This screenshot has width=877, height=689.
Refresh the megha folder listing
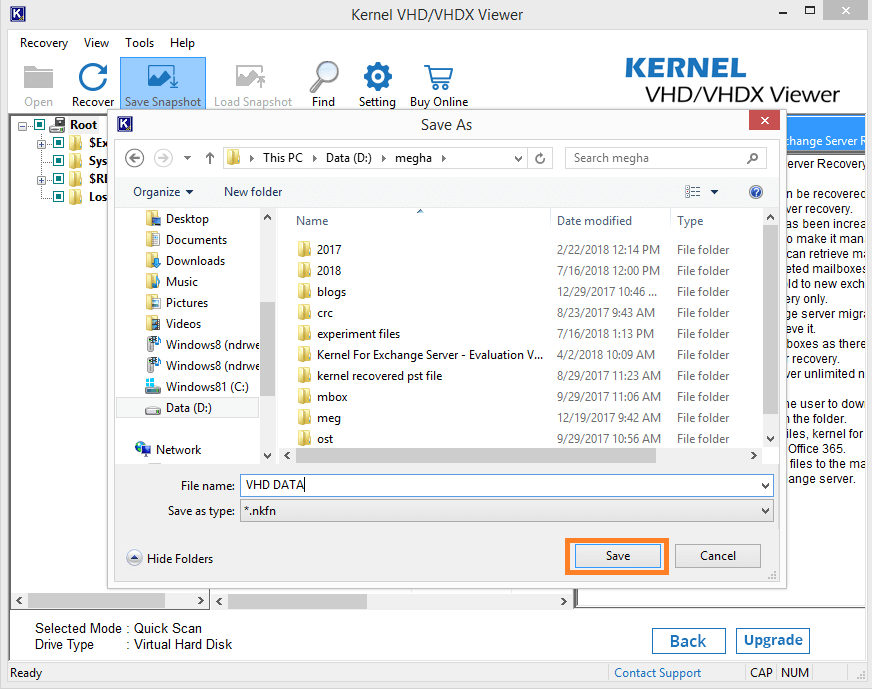tap(540, 158)
